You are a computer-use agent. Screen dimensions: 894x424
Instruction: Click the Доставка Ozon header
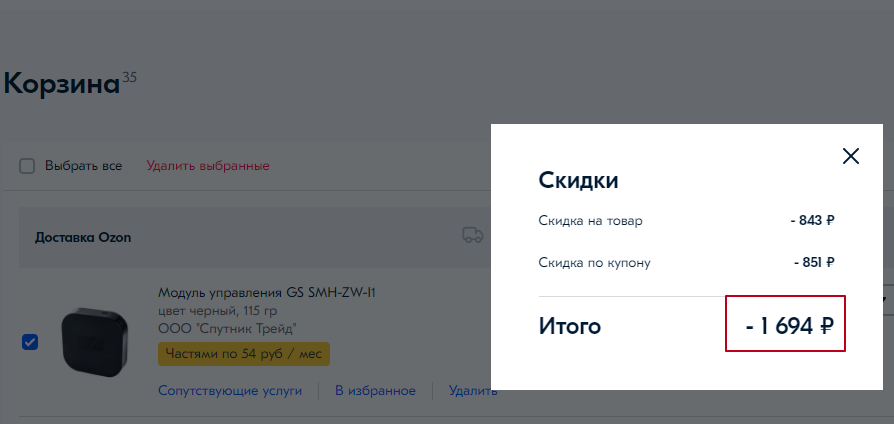click(83, 237)
